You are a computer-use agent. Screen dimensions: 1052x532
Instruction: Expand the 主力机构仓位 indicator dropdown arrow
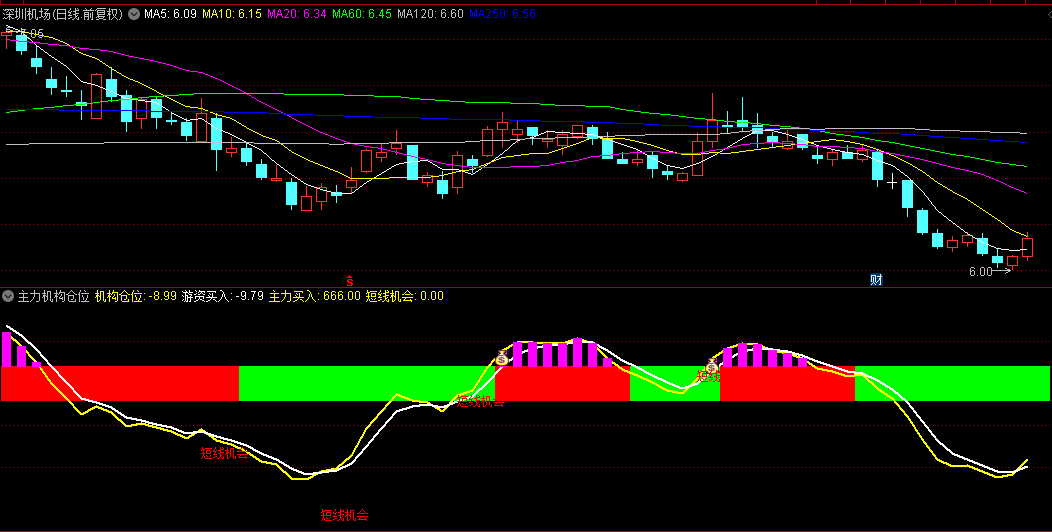pos(8,296)
